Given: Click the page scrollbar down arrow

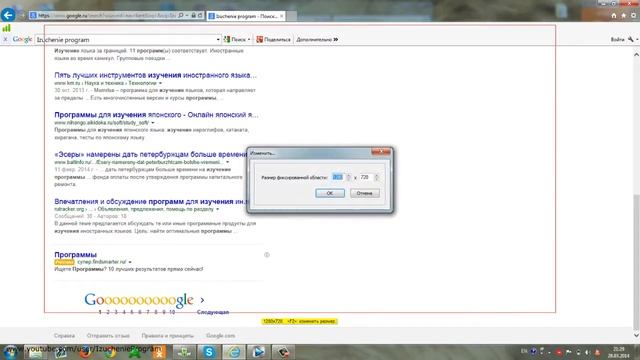Looking at the screenshot, I should [636, 335].
